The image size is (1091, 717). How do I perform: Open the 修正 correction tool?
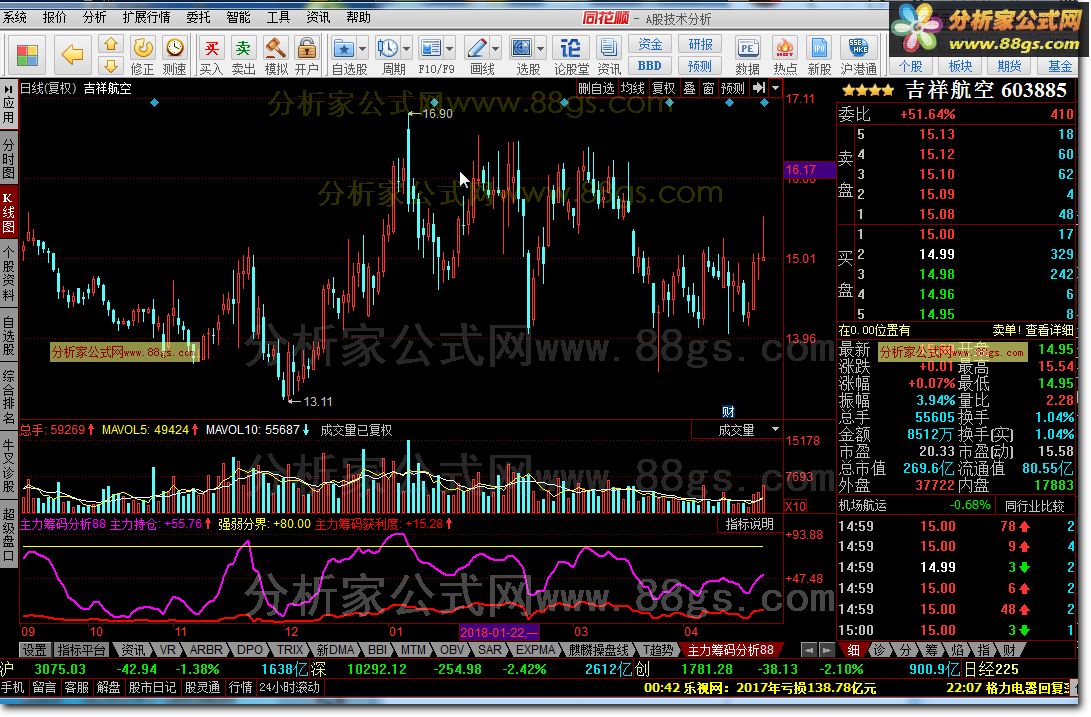143,55
